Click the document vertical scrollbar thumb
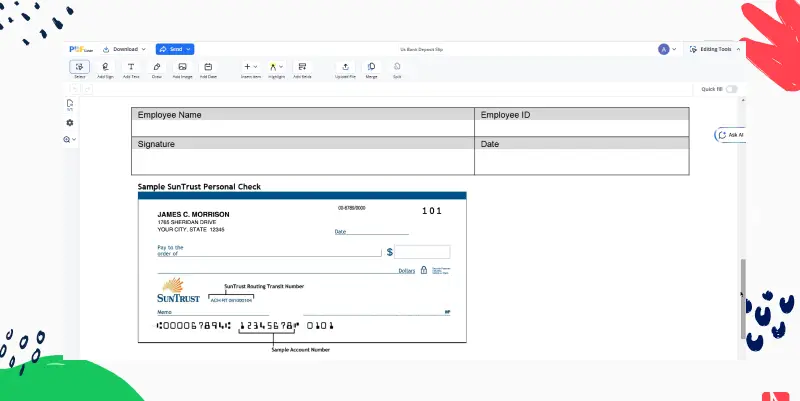This screenshot has height=401, width=800. pos(743,298)
